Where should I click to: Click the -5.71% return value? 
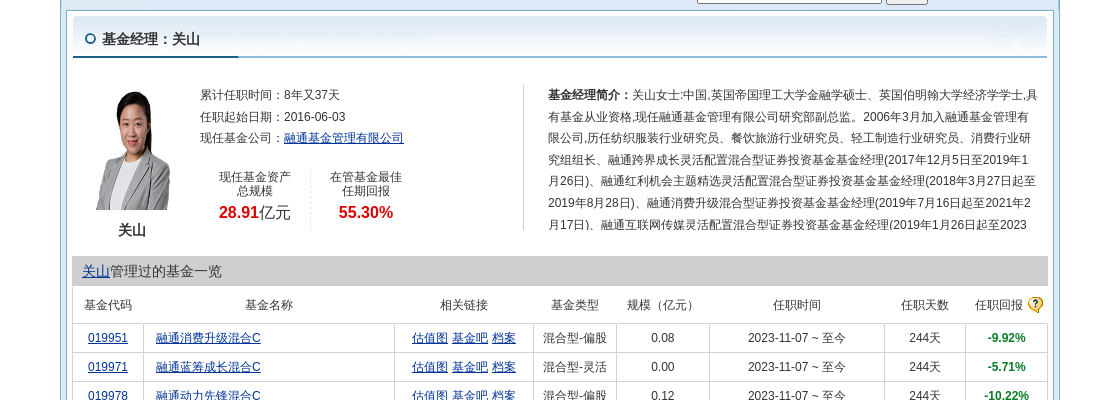[x=1006, y=367]
